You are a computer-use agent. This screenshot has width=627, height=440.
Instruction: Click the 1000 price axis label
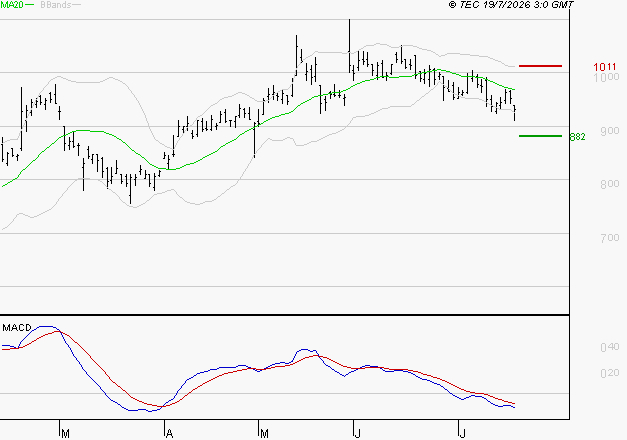point(606,77)
